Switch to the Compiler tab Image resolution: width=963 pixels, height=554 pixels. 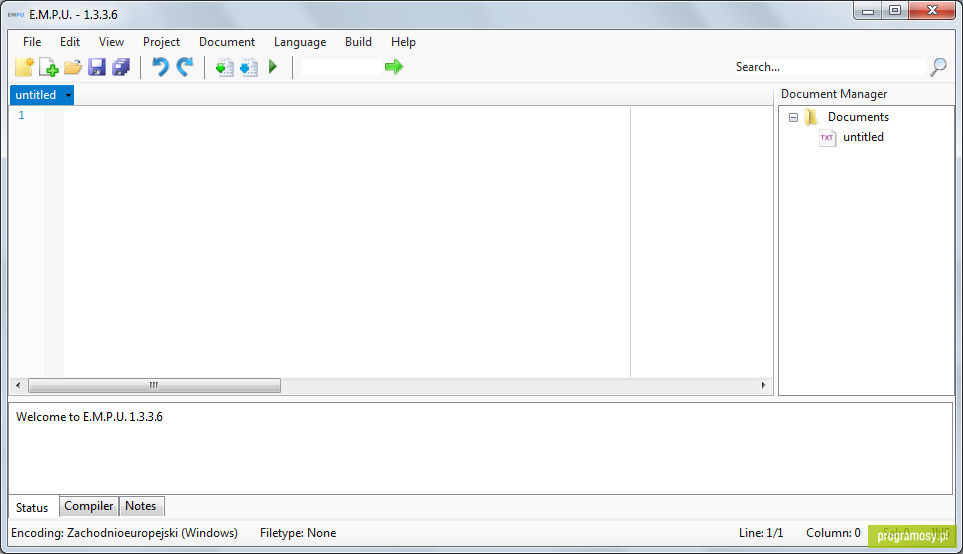pos(88,505)
